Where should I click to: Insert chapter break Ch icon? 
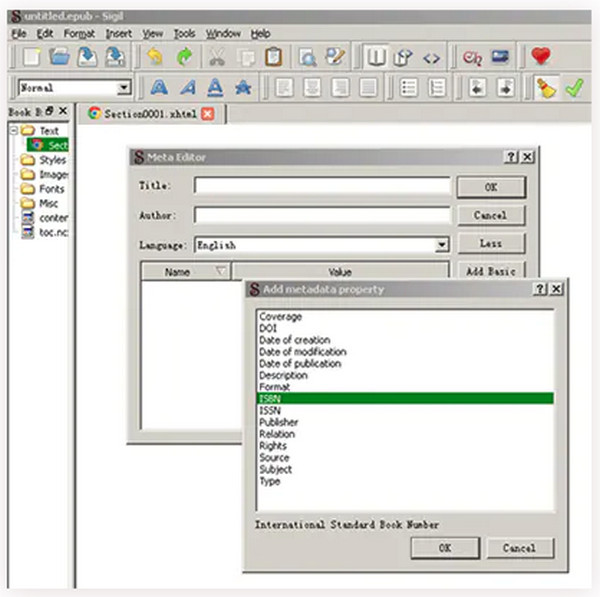pyautogui.click(x=472, y=58)
